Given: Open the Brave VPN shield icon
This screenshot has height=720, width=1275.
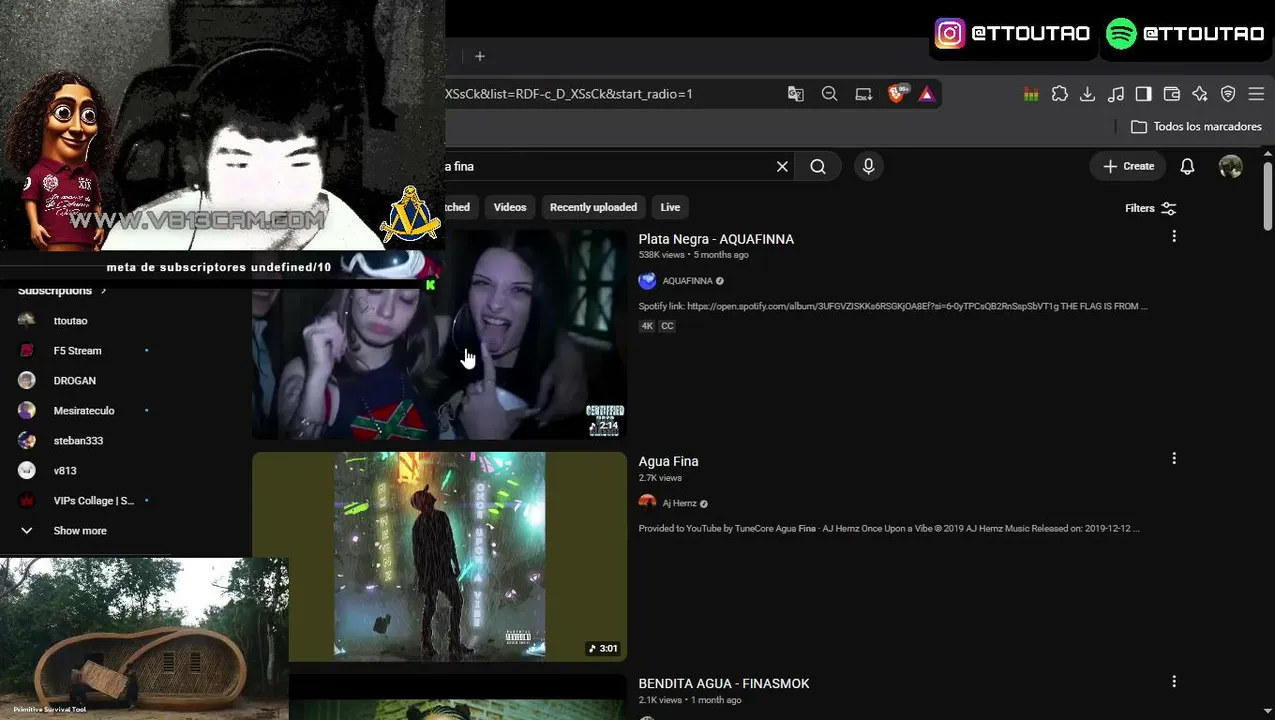Looking at the screenshot, I should (x=1228, y=94).
